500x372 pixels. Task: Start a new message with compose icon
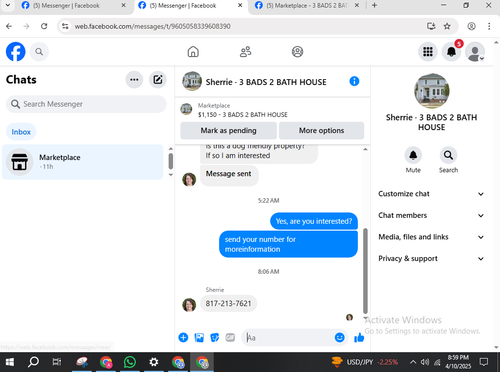[x=158, y=80]
